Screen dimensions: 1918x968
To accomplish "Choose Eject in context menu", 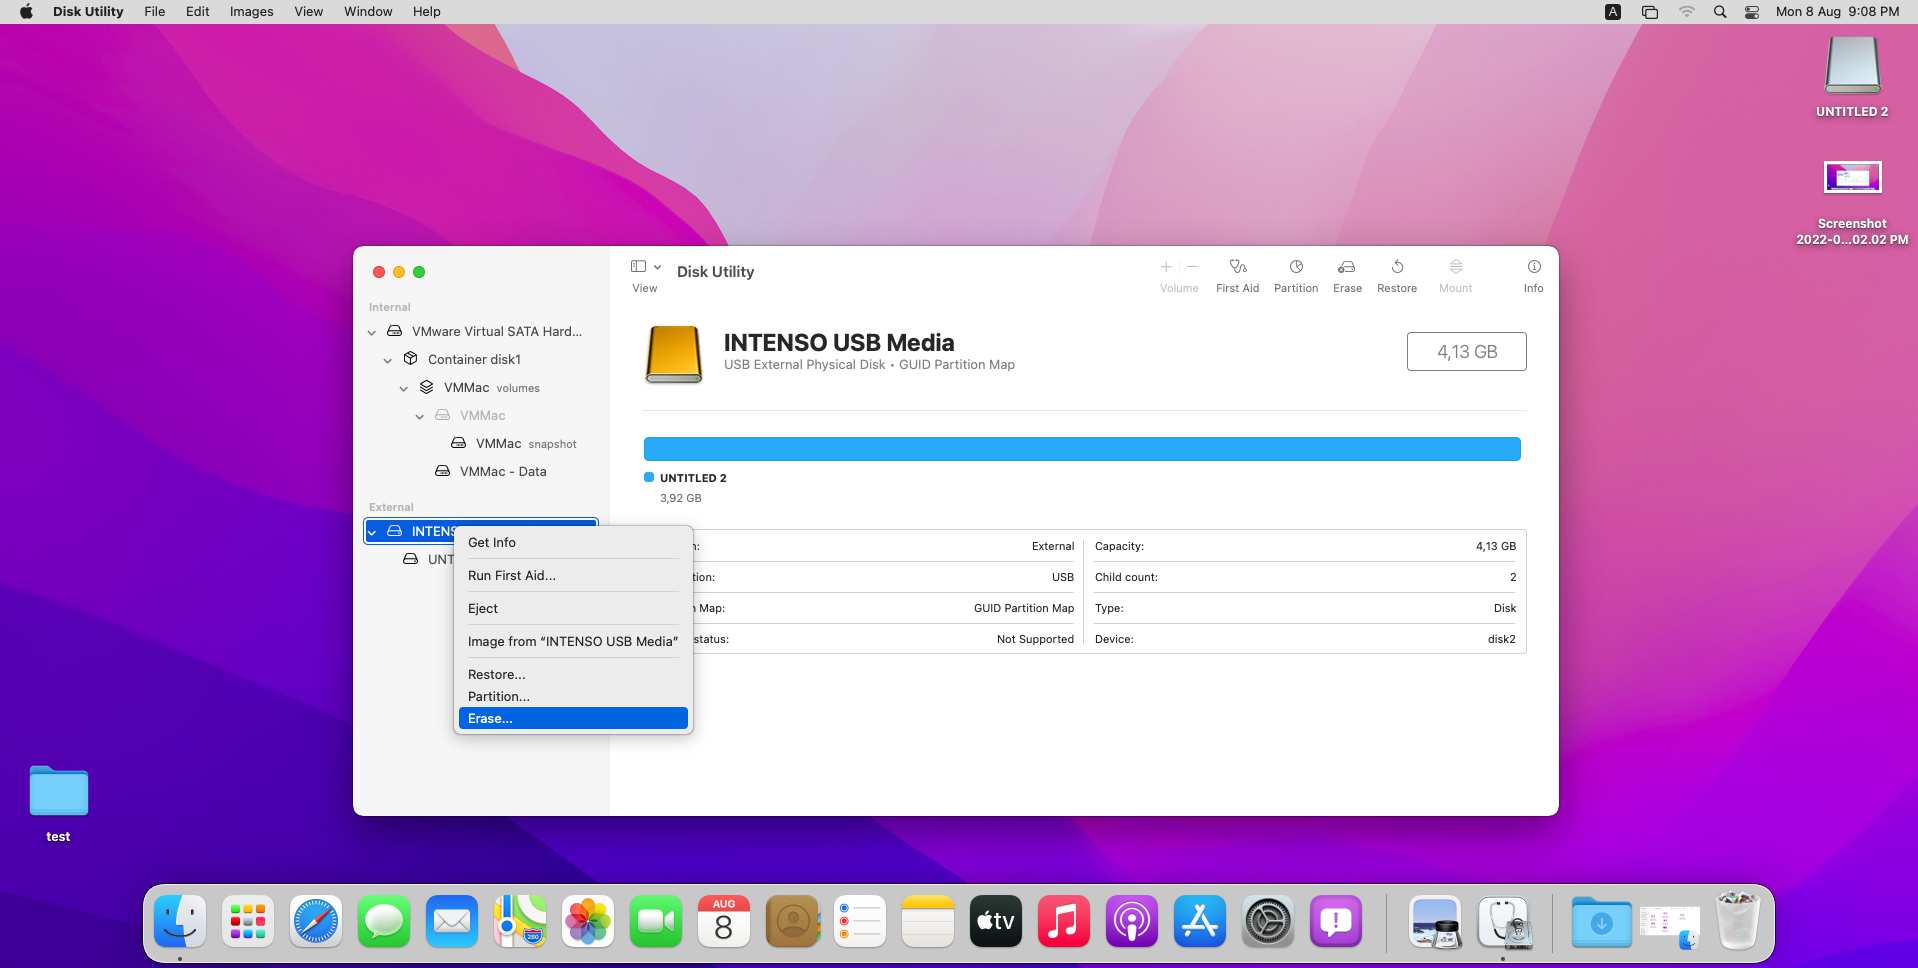I will click(573, 608).
